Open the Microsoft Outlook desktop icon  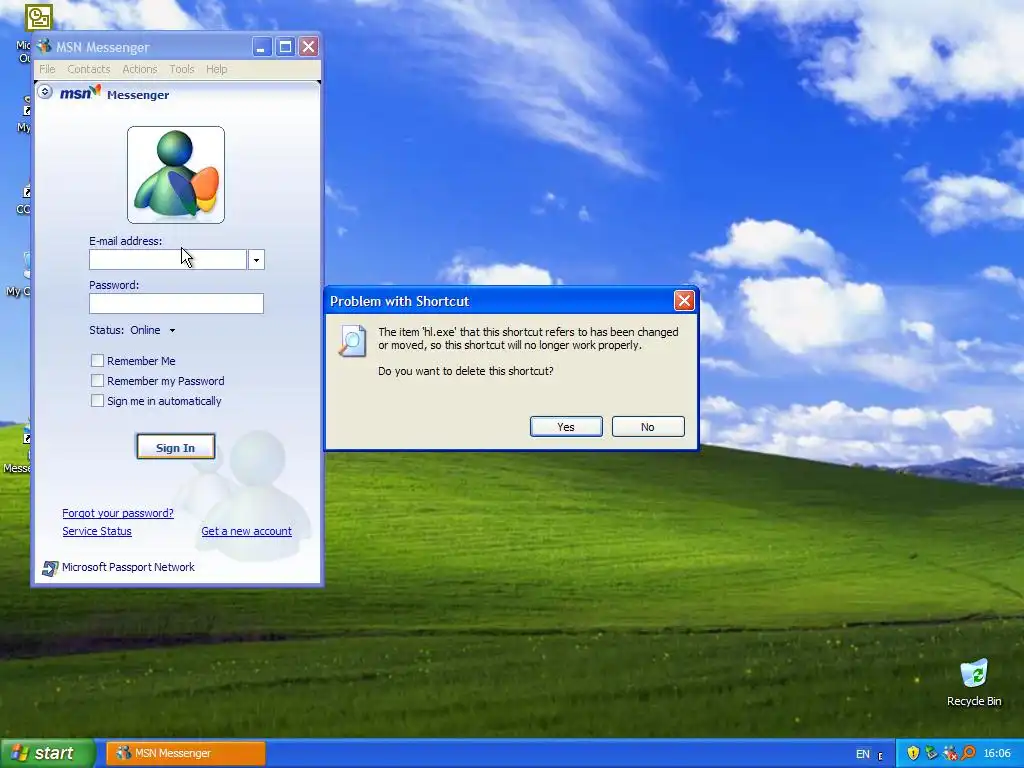pyautogui.click(x=38, y=18)
